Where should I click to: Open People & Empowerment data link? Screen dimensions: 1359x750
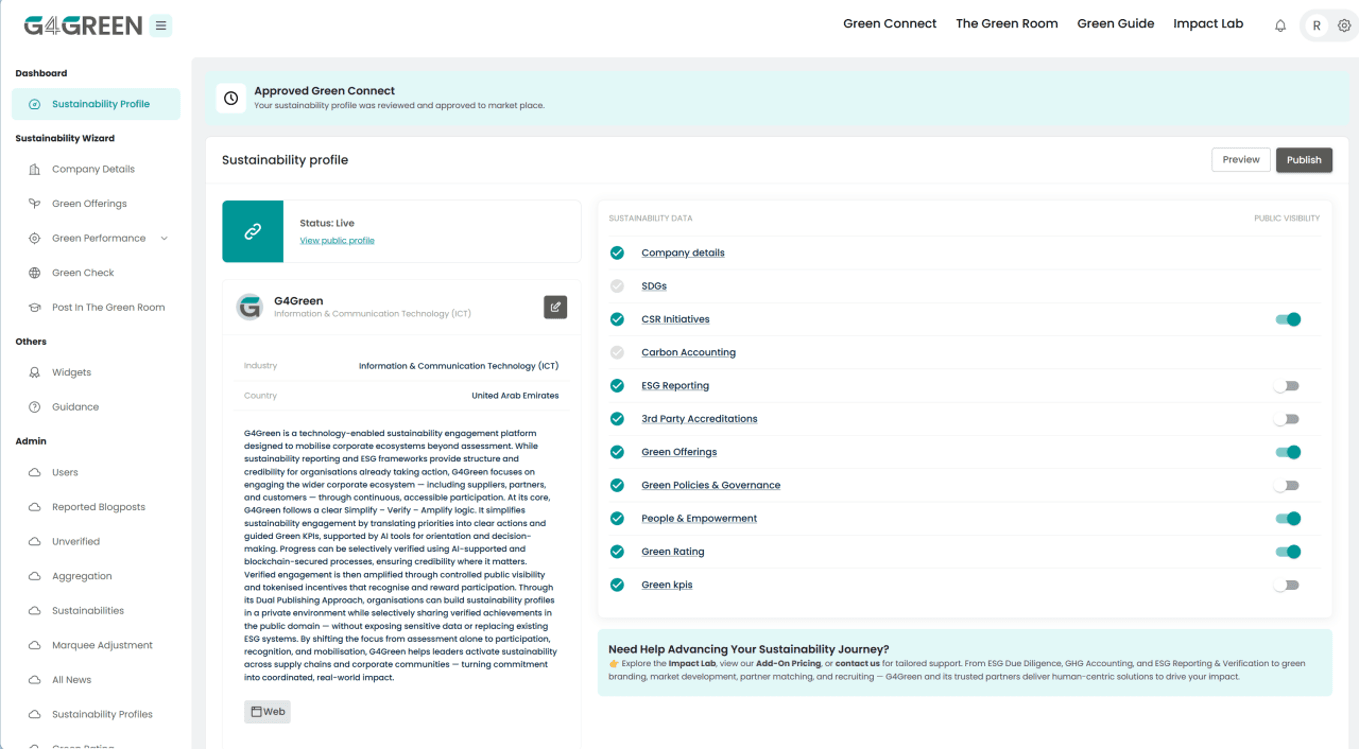tap(699, 518)
